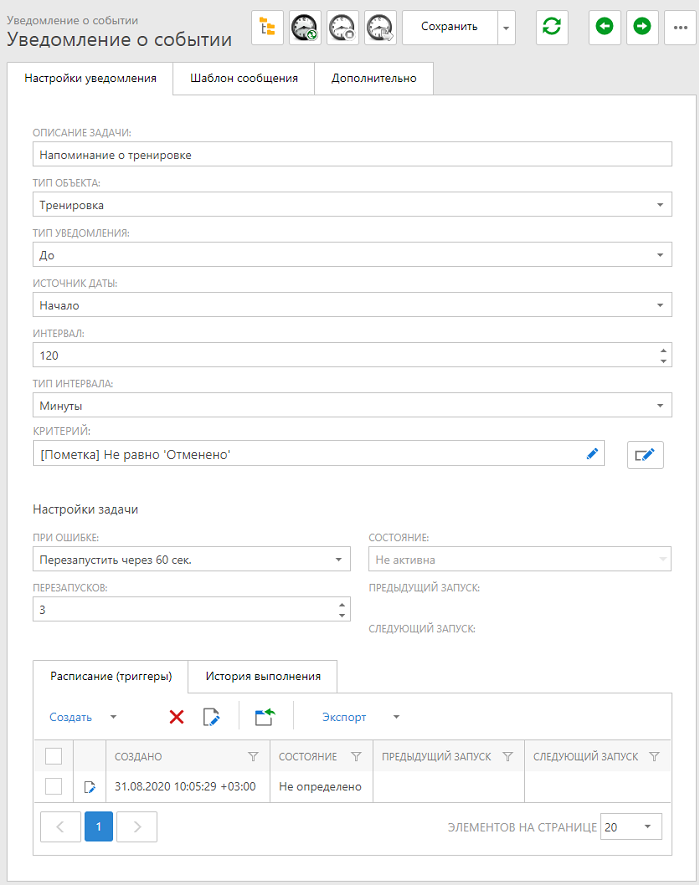
Task: Click the clock icon with green refresh badge
Action: (x=305, y=27)
